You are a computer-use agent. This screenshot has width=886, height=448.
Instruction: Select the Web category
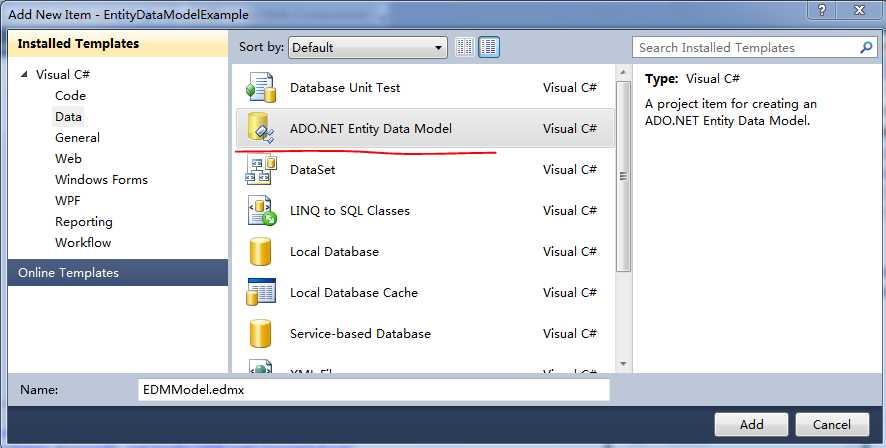coord(68,158)
